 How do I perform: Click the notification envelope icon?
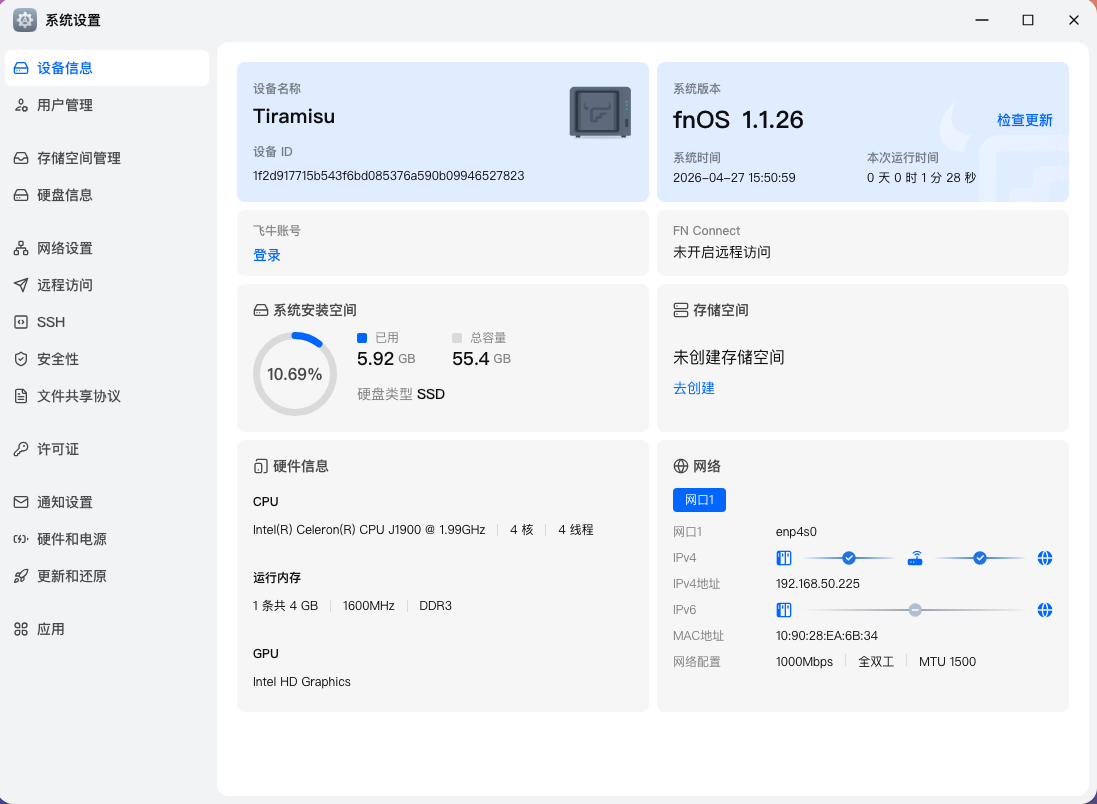(x=21, y=502)
